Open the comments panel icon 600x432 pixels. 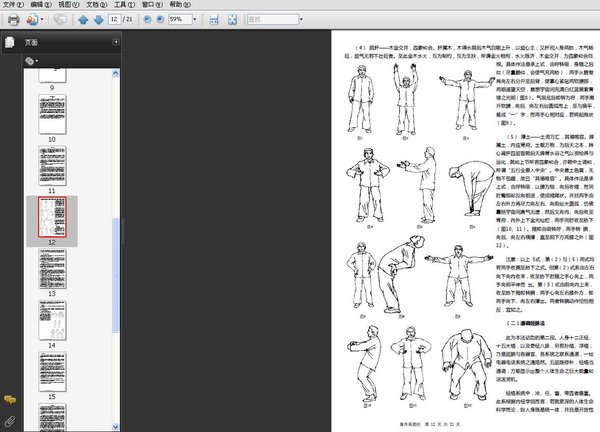10,401
